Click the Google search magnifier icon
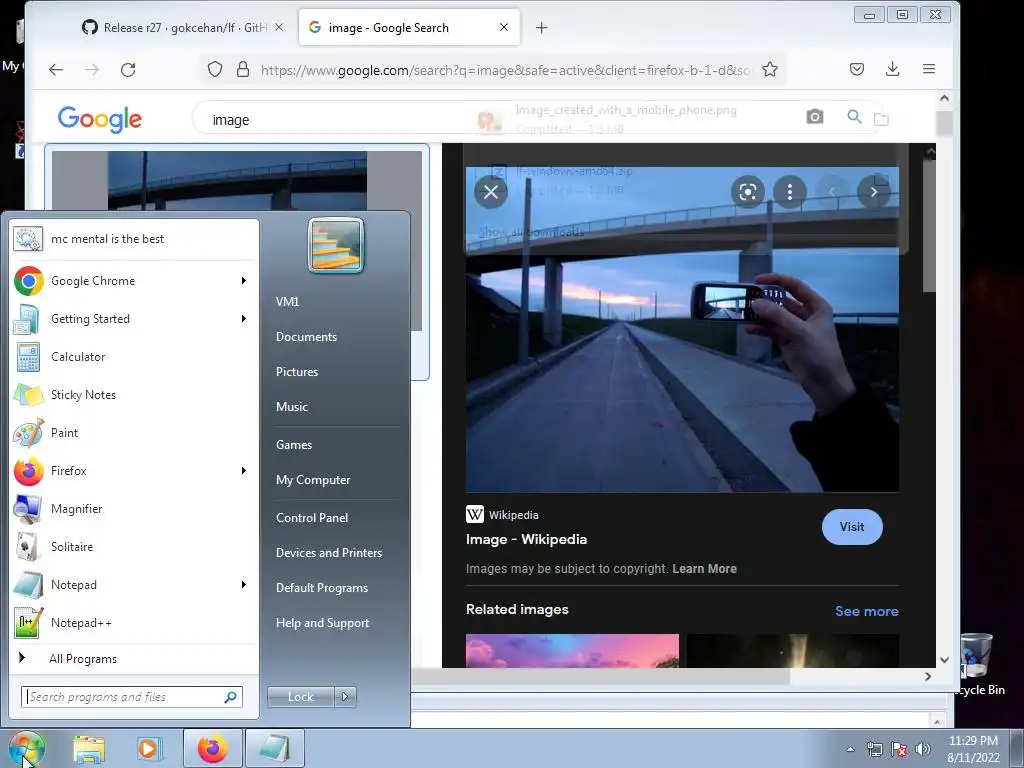 click(854, 117)
